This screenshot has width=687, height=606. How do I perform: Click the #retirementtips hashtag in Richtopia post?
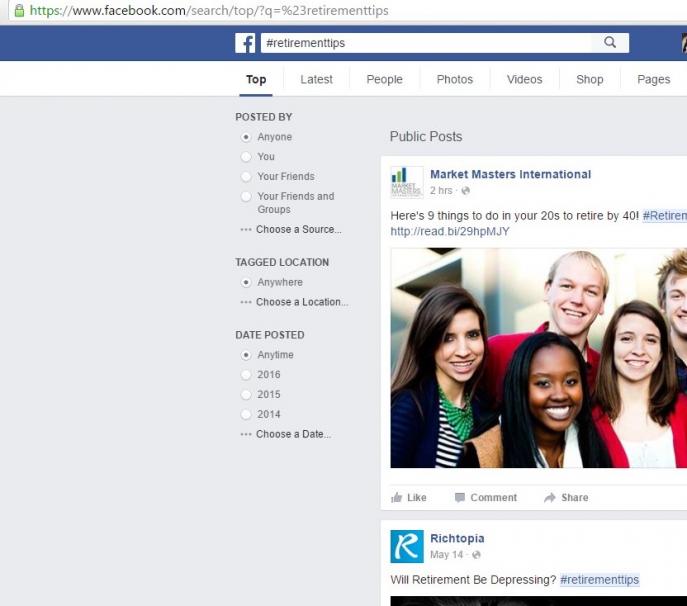coord(599,580)
